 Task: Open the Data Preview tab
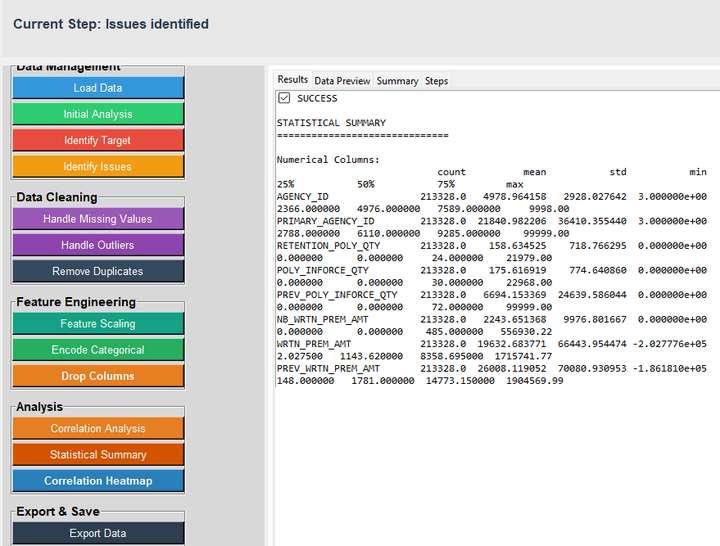coord(342,81)
